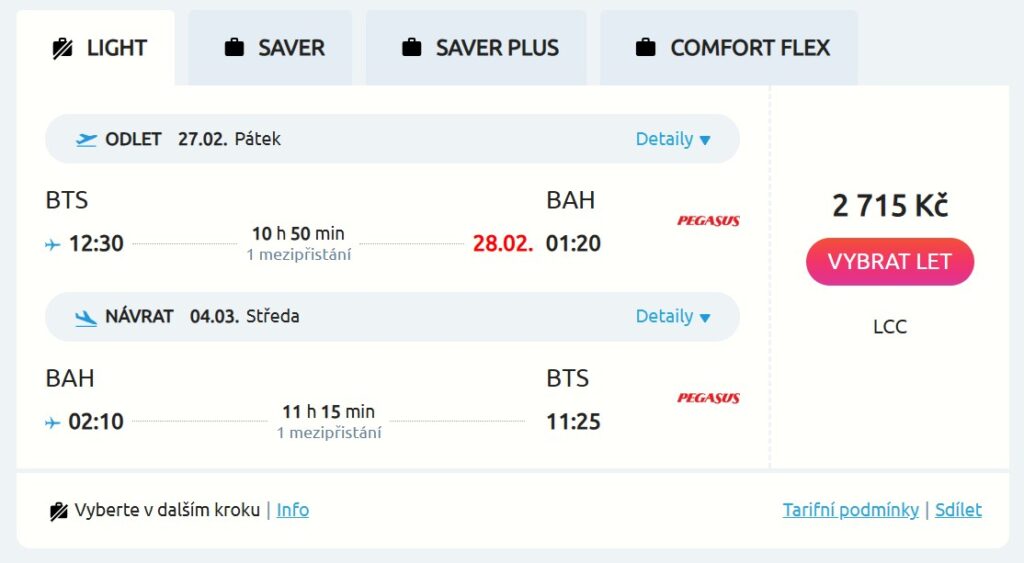Click the small plane icon next to 12:30
This screenshot has width=1024, height=563.
pos(53,244)
